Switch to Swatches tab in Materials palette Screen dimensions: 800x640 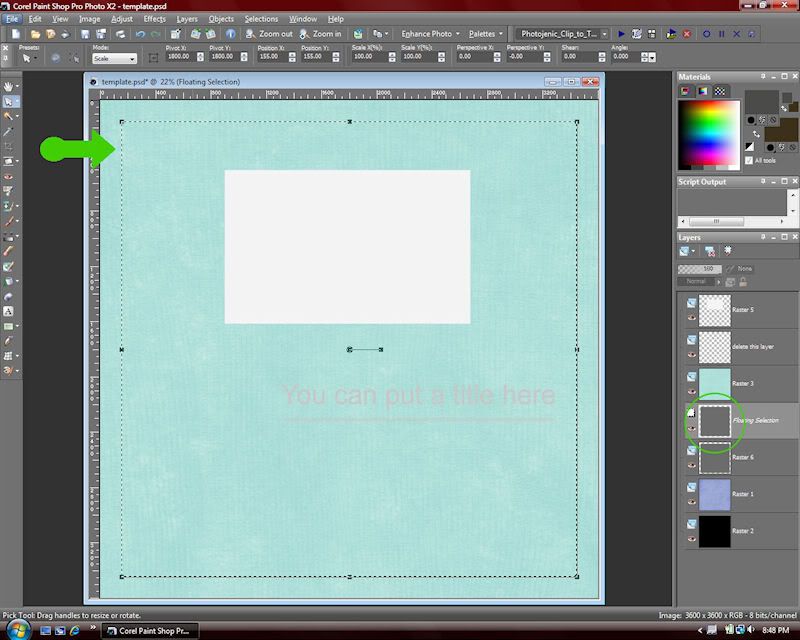click(720, 91)
